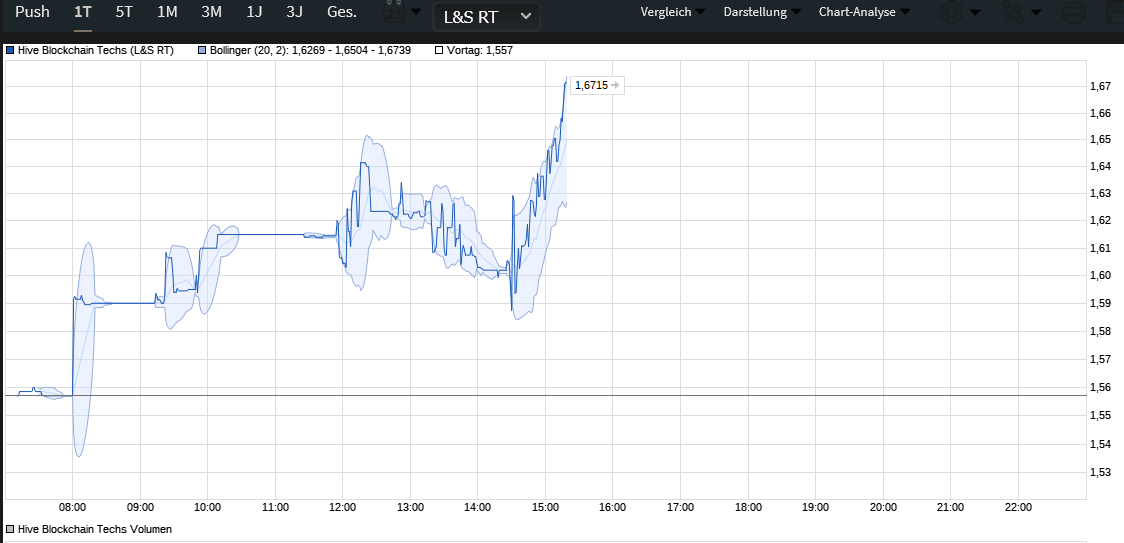Click the partially visible icon right of the printer
The width and height of the screenshot is (1124, 543).
(1114, 13)
